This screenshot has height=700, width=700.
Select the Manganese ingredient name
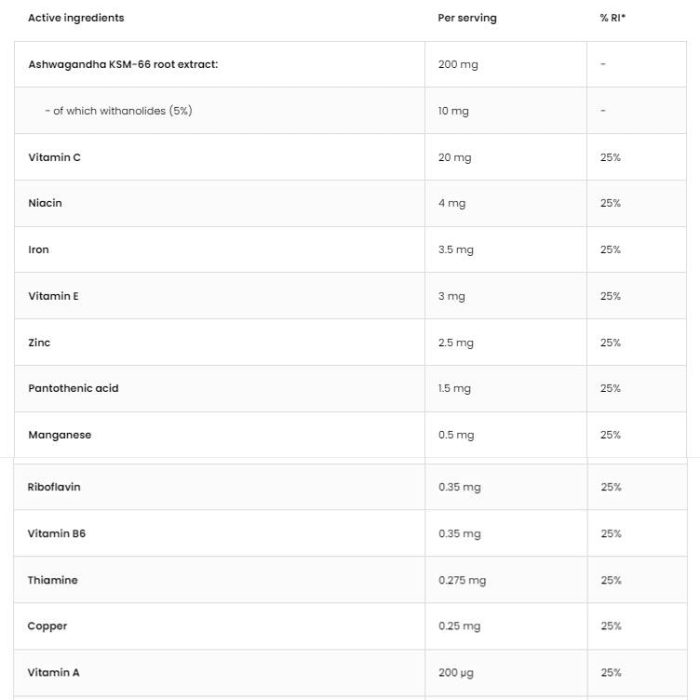(60, 435)
